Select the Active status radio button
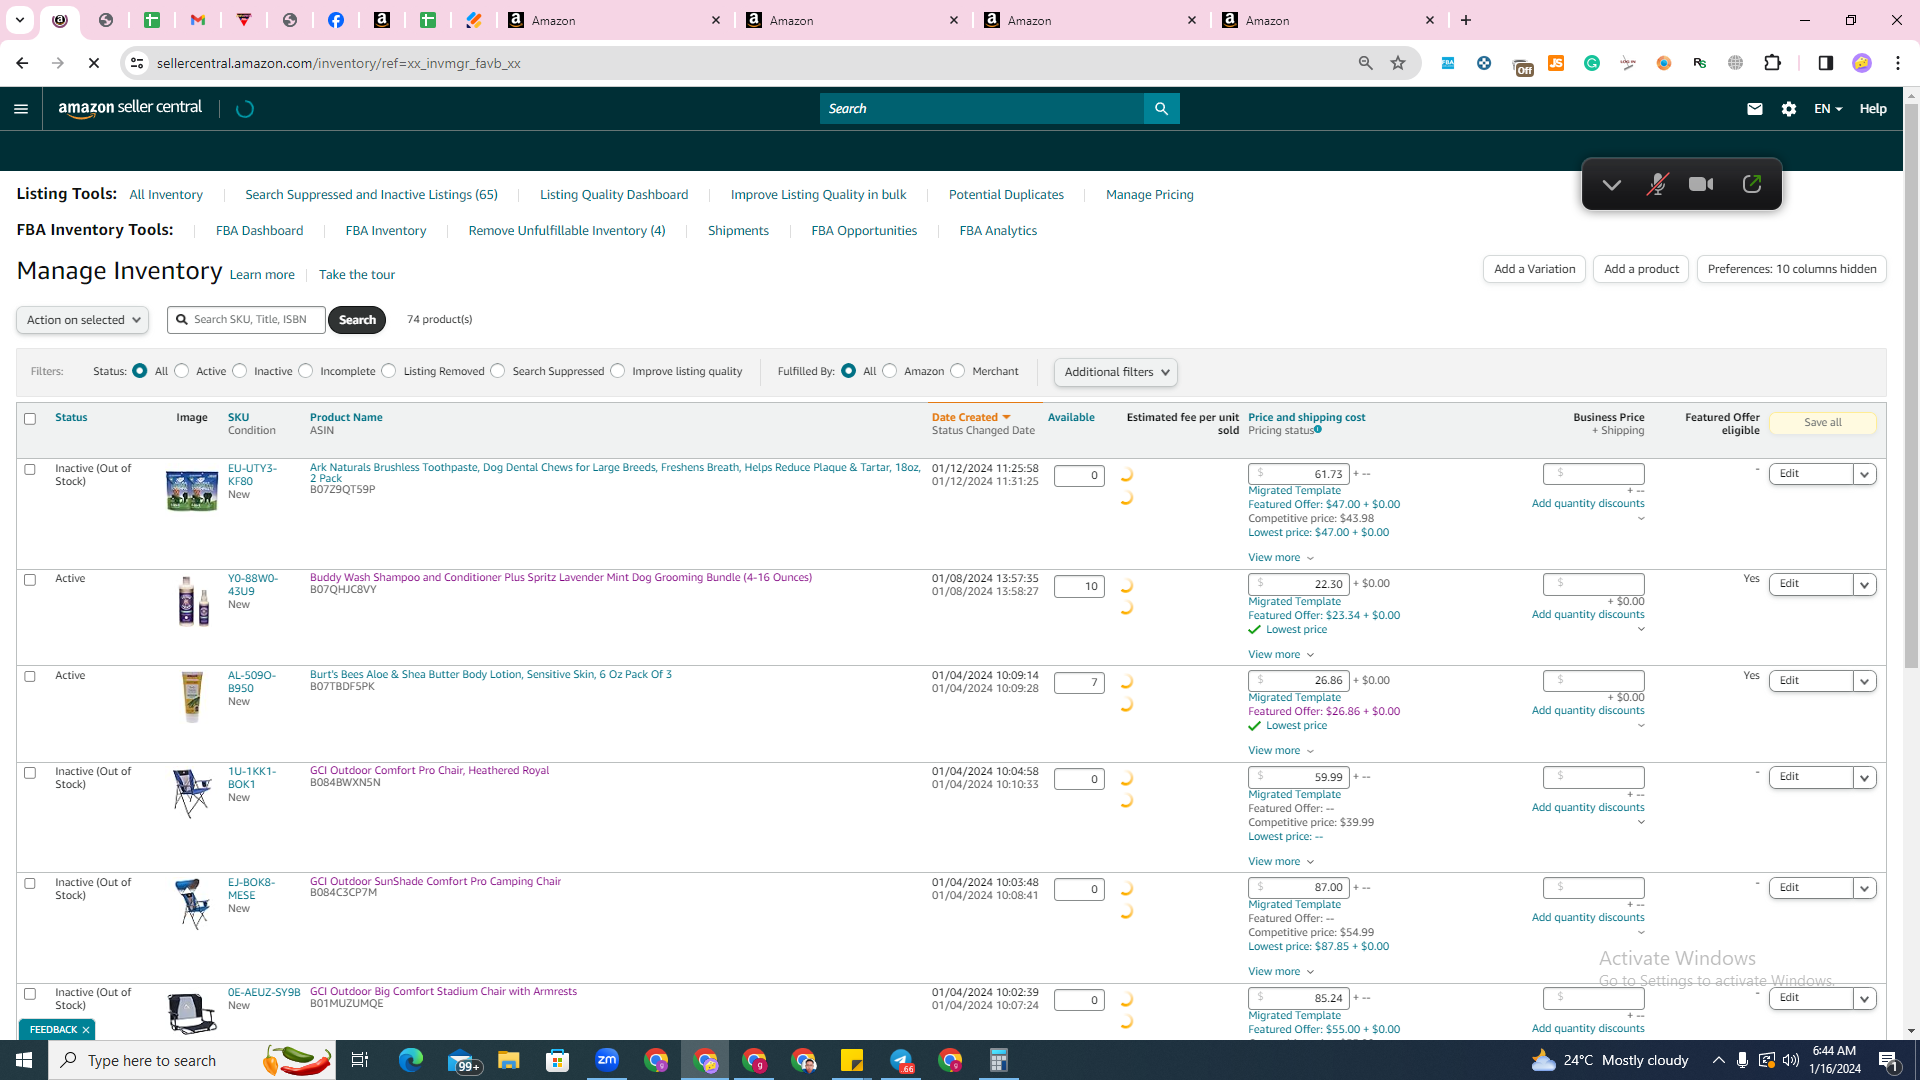 [x=182, y=371]
